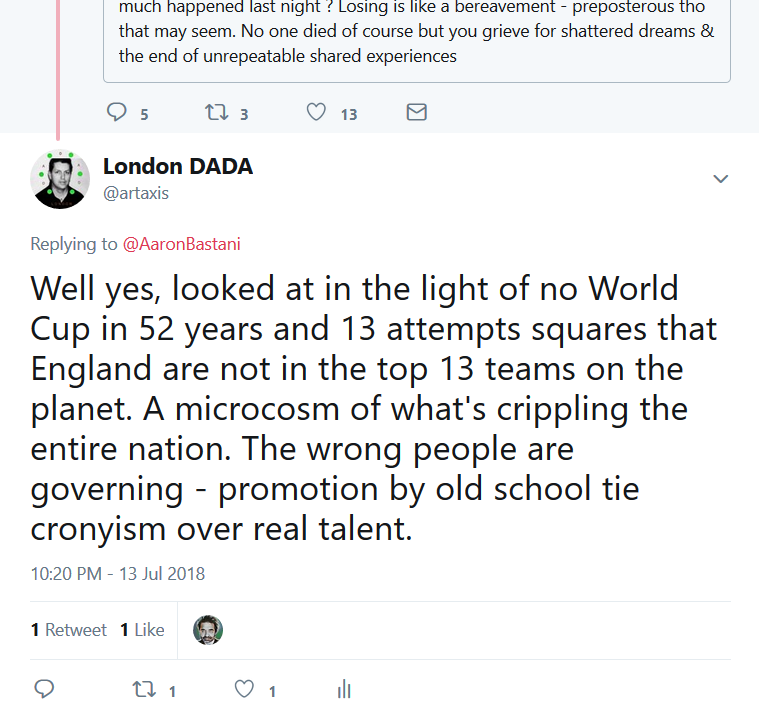This screenshot has width=759, height=706.
Task: Visit the @artaxis handle profile
Action: click(136, 193)
